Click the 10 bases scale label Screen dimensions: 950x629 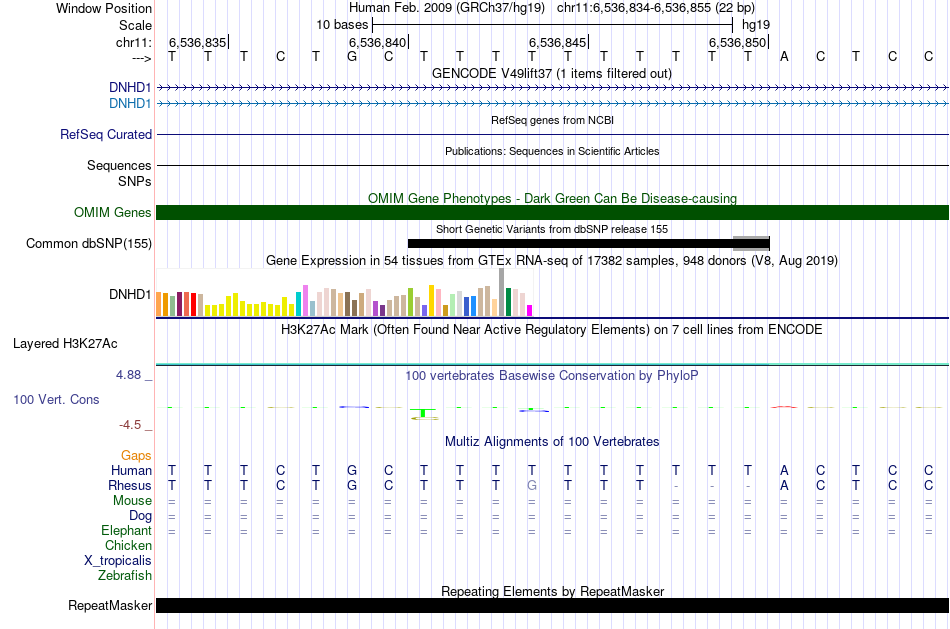click(x=342, y=25)
